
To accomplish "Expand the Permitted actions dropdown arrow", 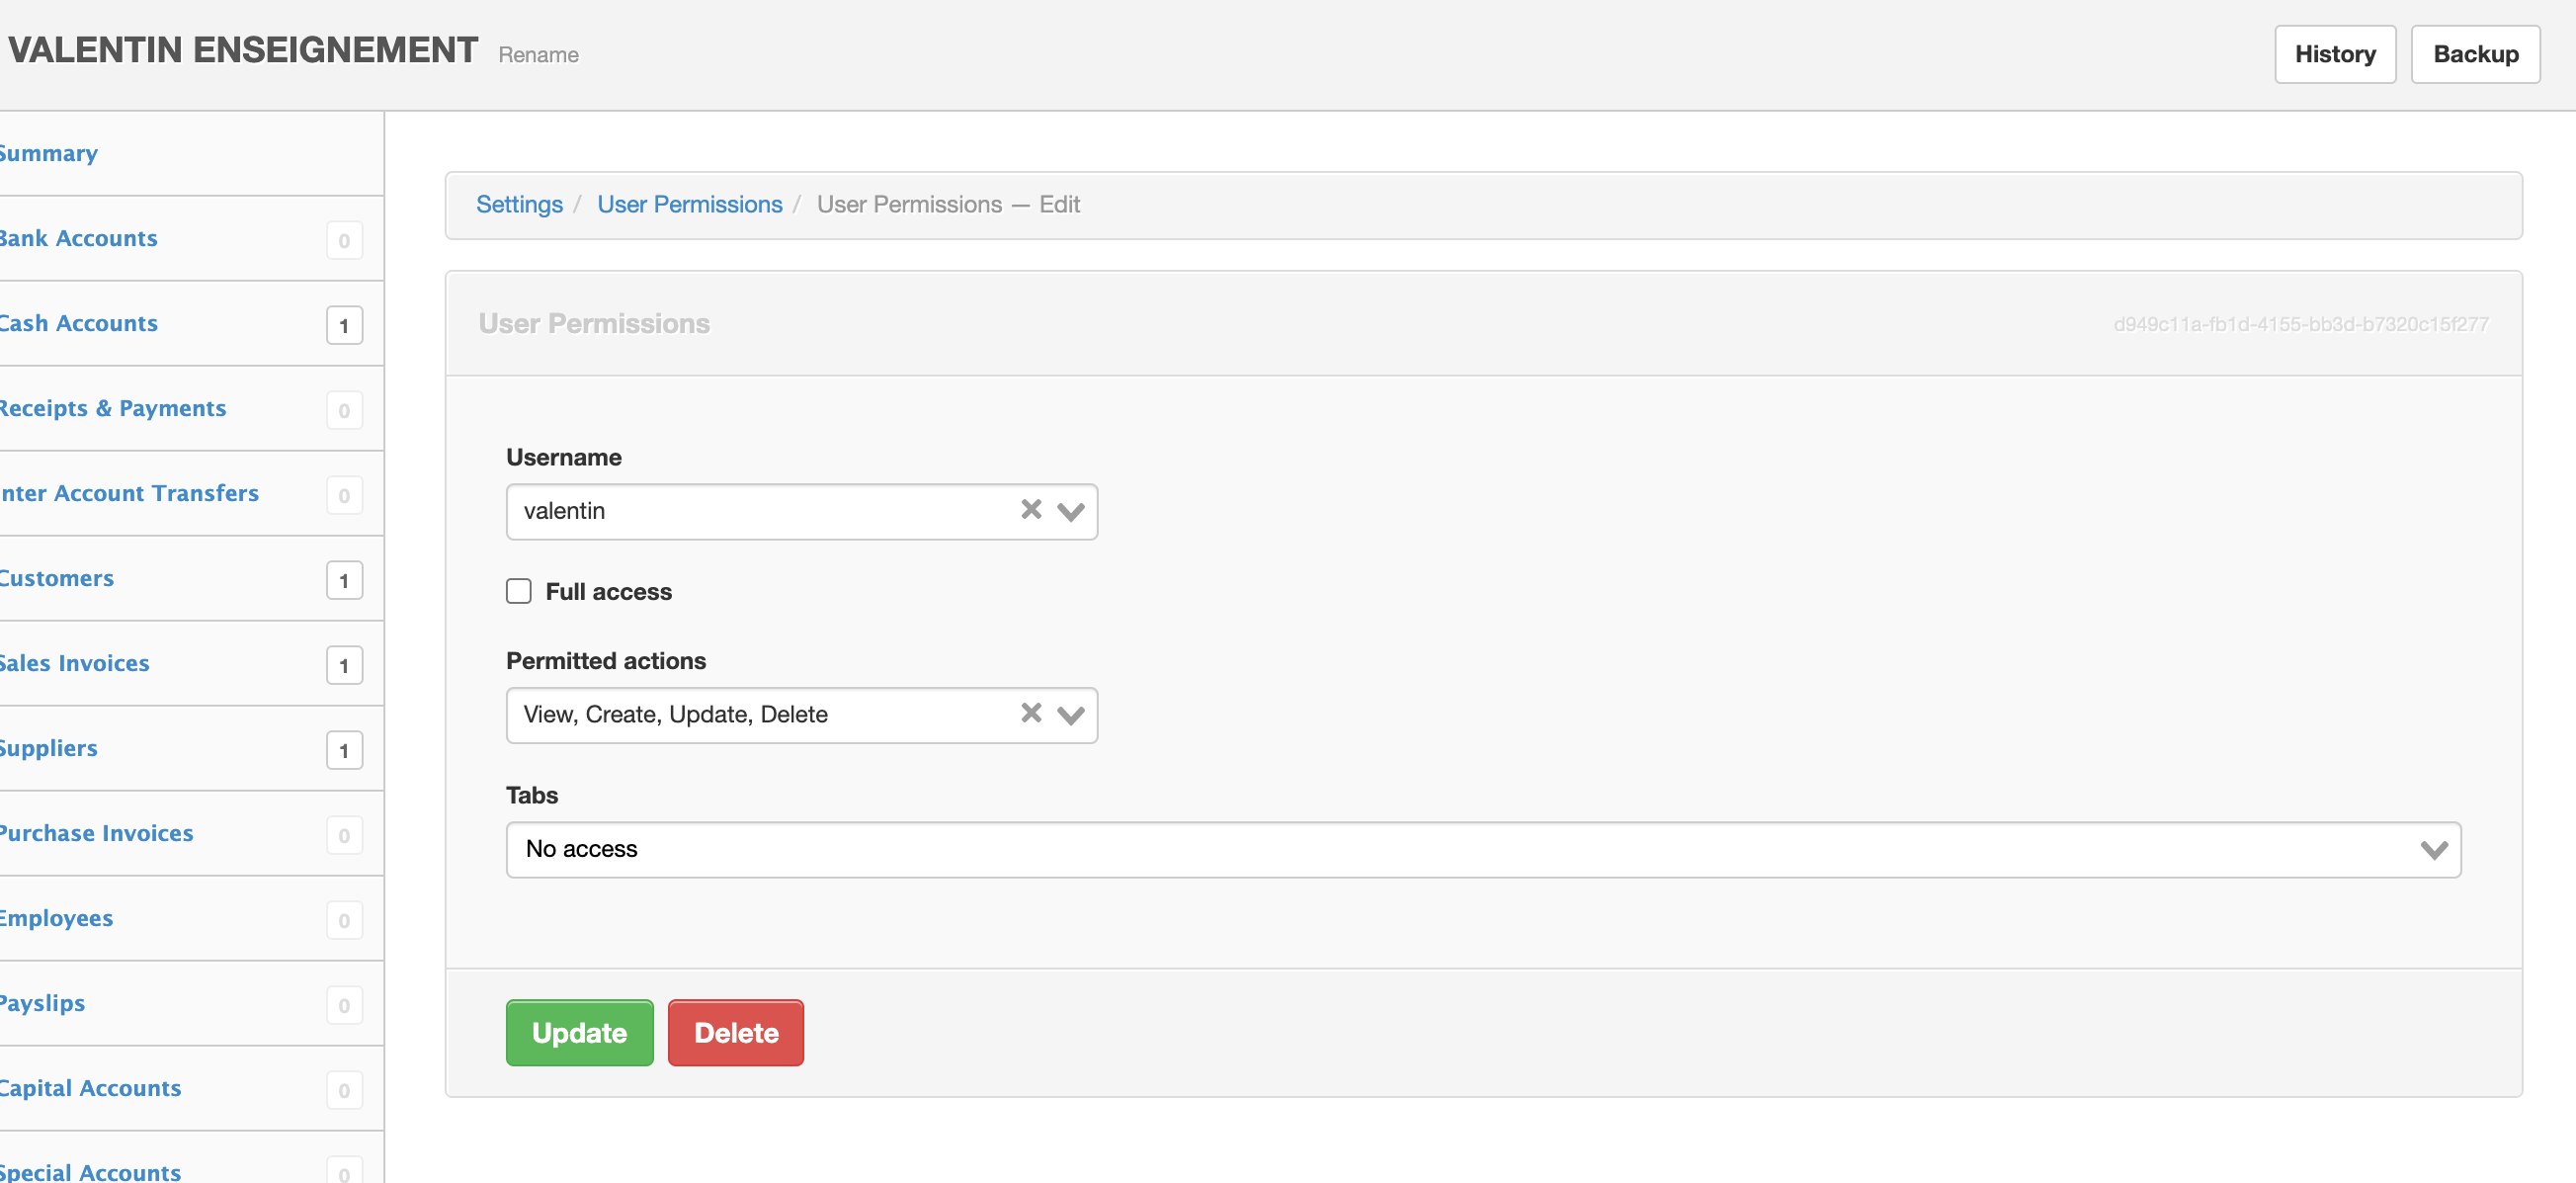I will pos(1071,715).
